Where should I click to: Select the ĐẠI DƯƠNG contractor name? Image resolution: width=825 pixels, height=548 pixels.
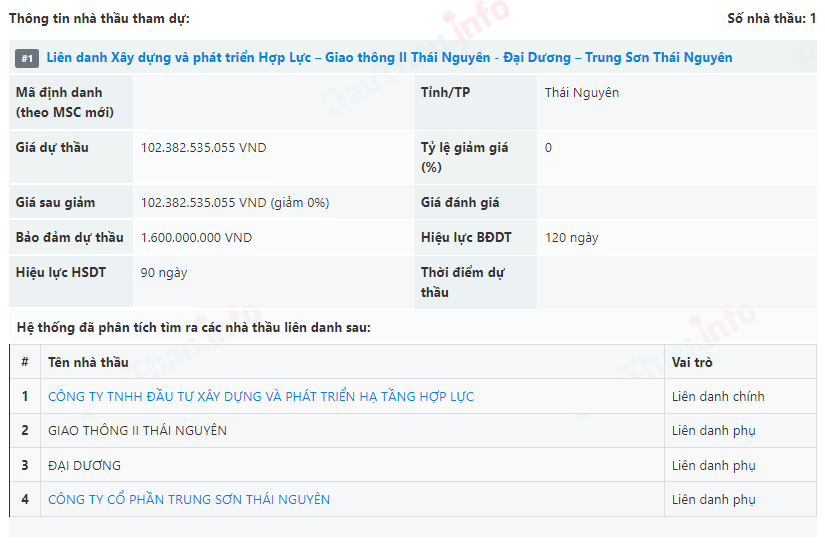pyautogui.click(x=84, y=465)
